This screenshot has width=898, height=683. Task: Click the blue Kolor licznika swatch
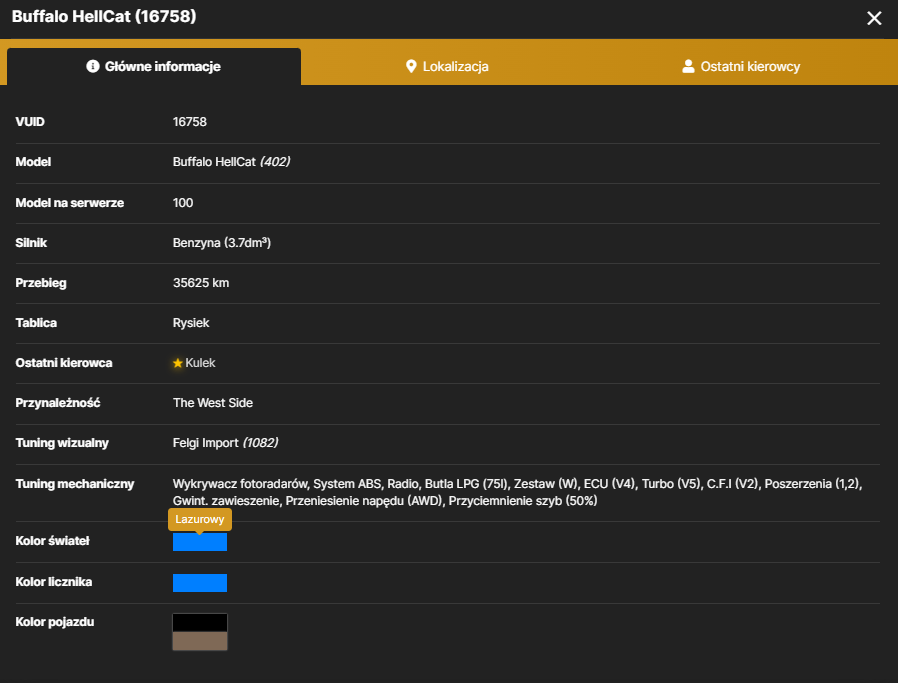pyautogui.click(x=200, y=583)
